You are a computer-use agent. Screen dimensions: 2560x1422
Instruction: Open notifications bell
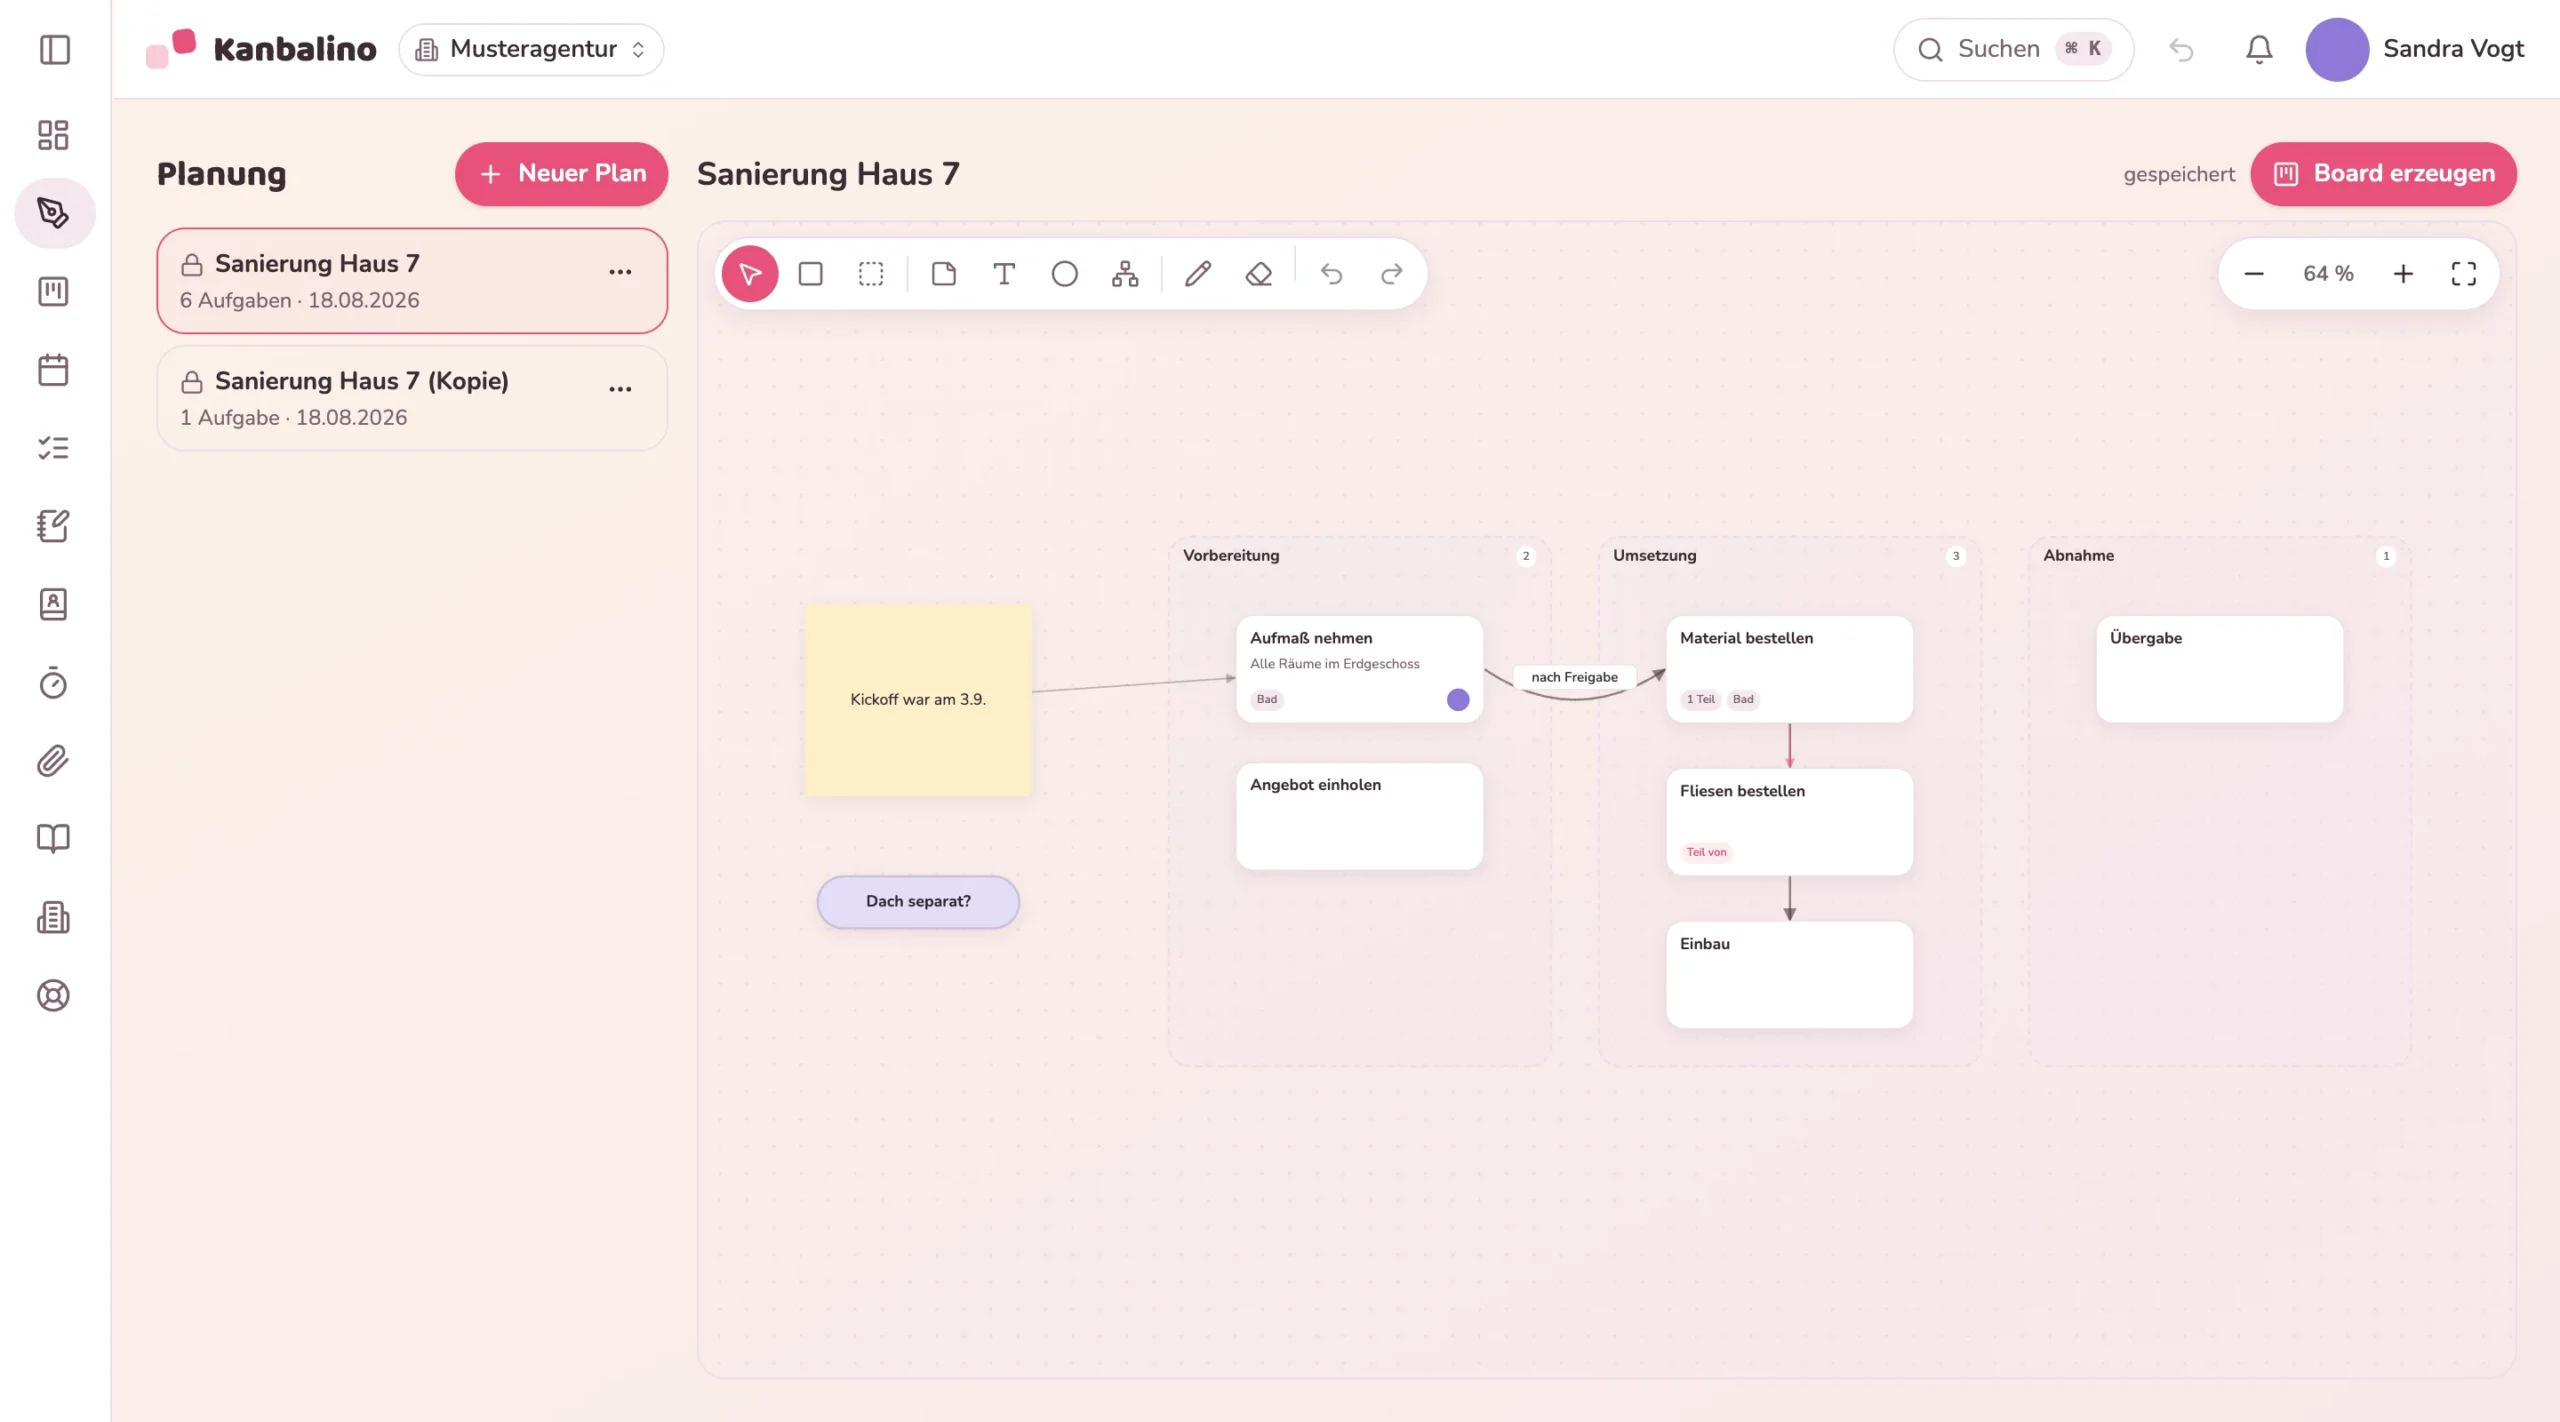click(x=2259, y=49)
